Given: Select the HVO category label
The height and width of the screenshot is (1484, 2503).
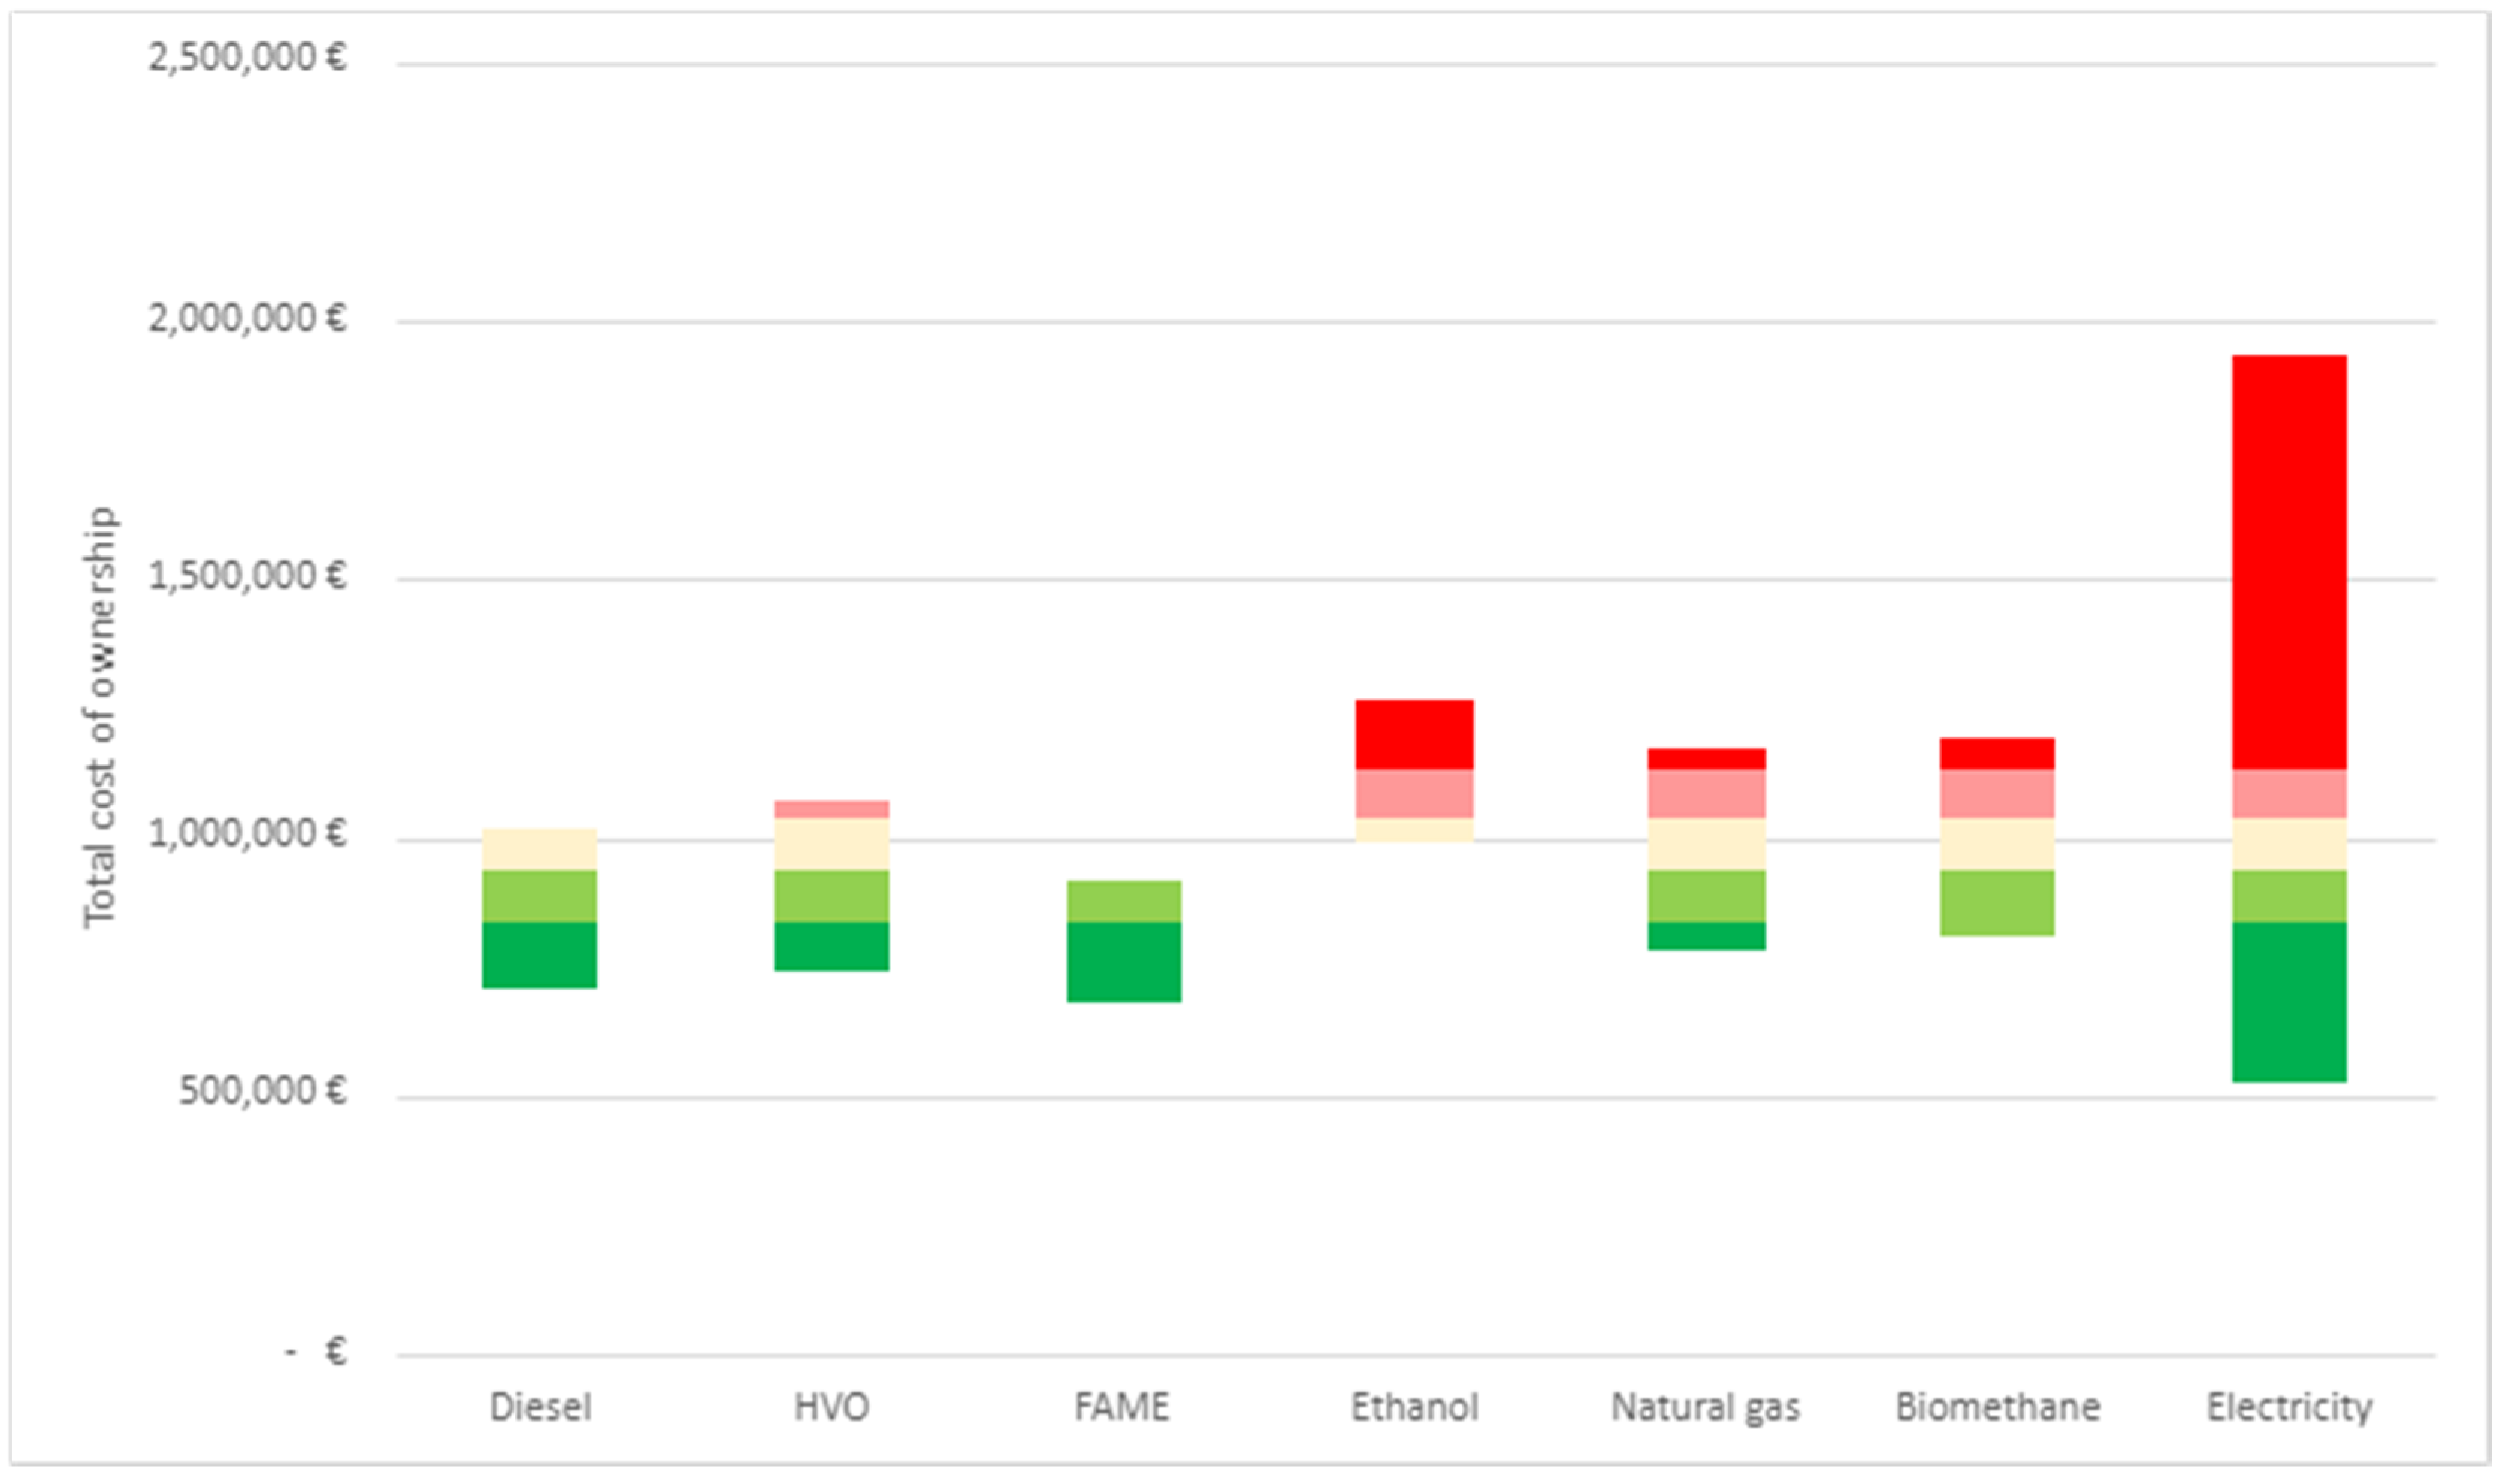Looking at the screenshot, I should tap(831, 1408).
